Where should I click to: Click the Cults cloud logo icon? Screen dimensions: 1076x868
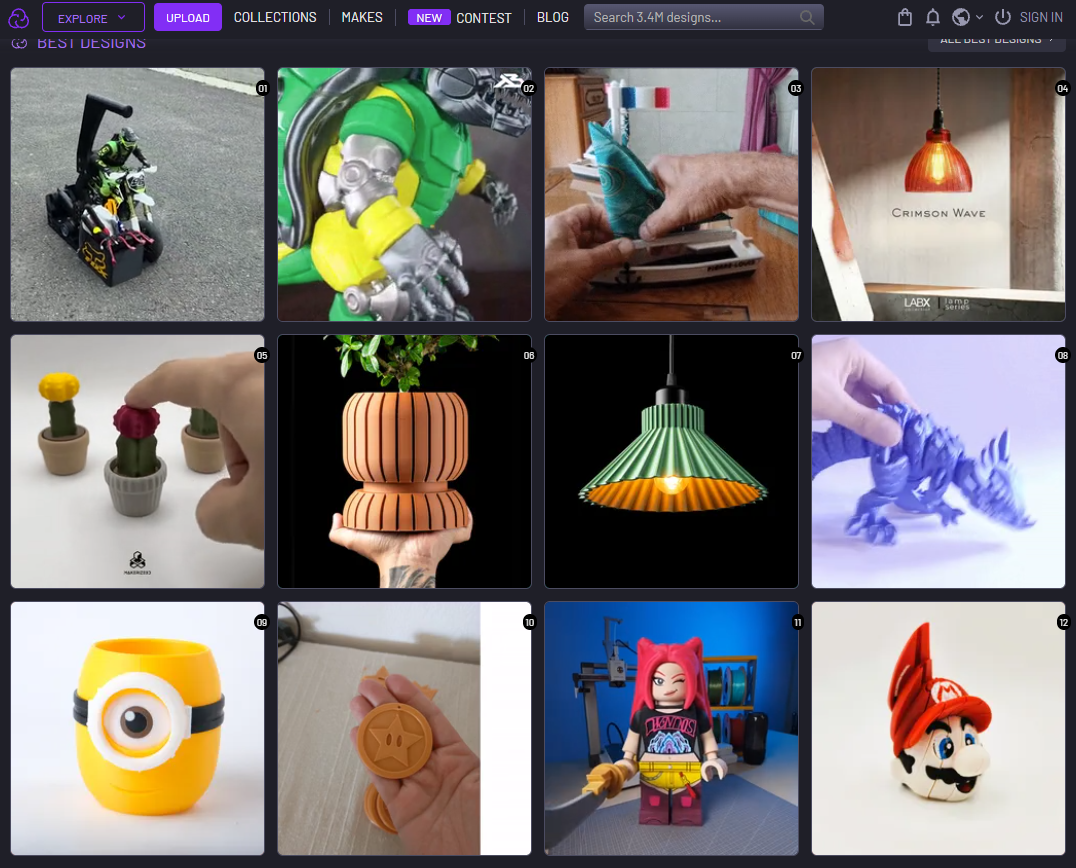[x=19, y=18]
